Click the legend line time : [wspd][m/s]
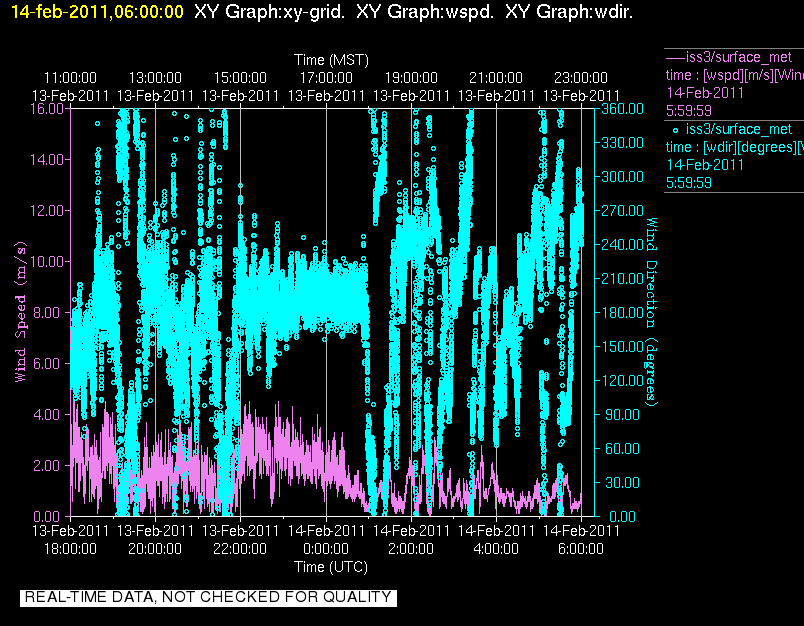The width and height of the screenshot is (804, 626). coord(734,75)
